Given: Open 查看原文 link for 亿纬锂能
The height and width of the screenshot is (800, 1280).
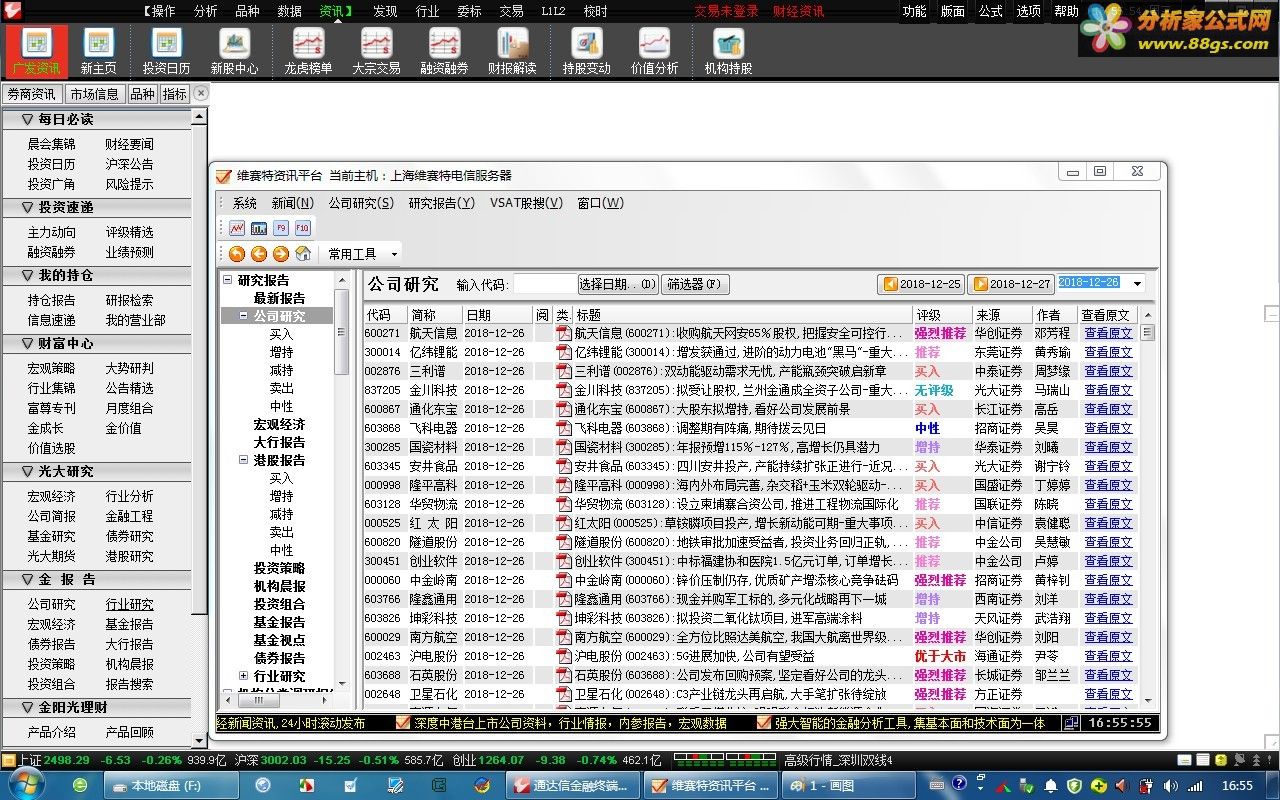Looking at the screenshot, I should coord(1108,352).
